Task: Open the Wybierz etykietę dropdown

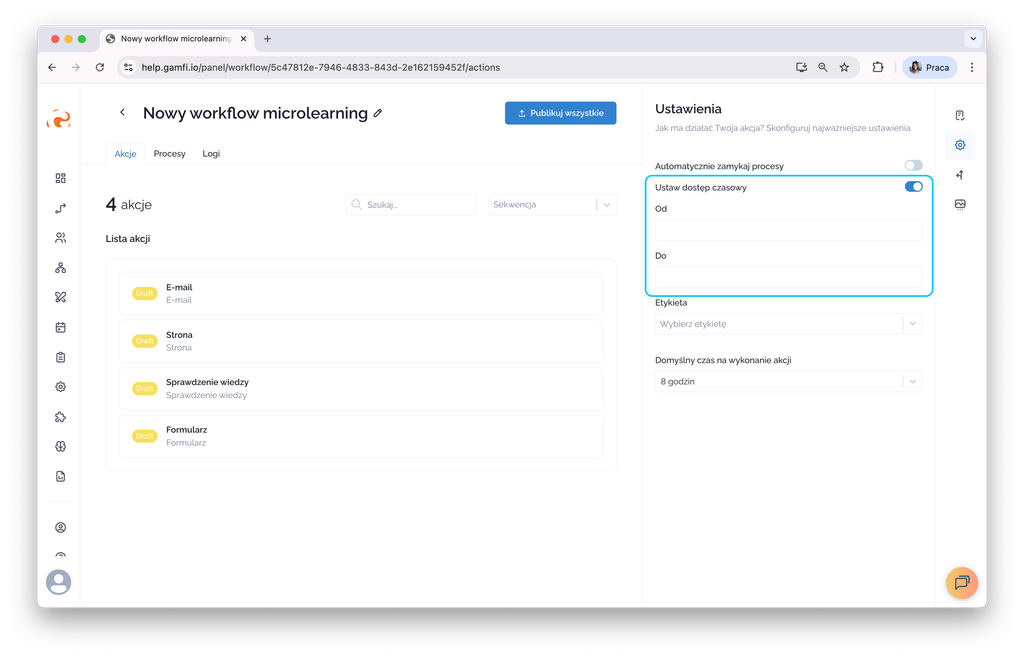Action: (788, 324)
